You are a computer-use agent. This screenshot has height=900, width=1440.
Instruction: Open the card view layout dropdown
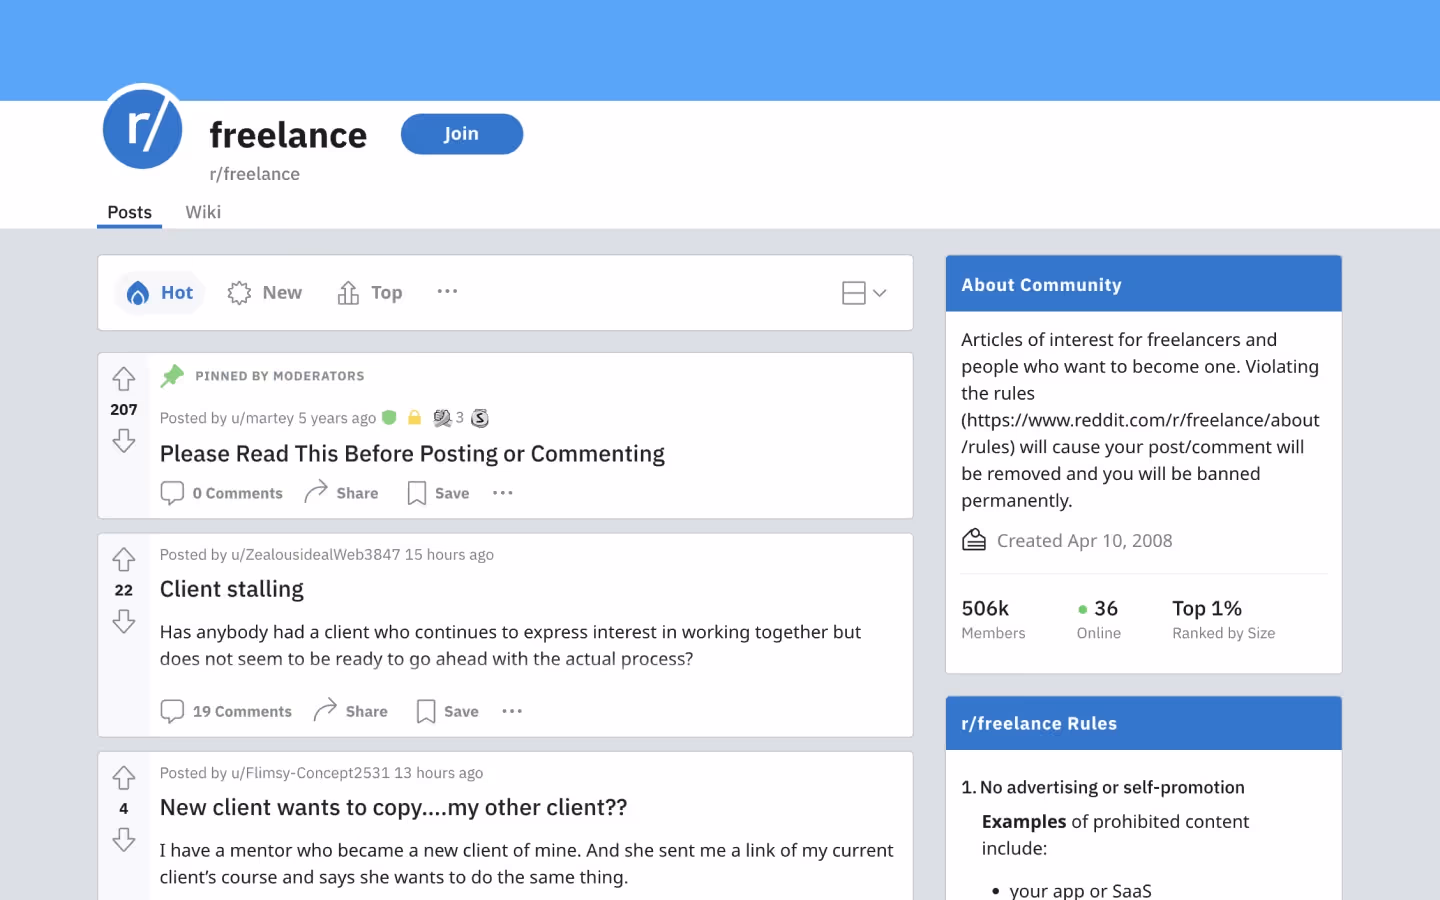coord(864,293)
